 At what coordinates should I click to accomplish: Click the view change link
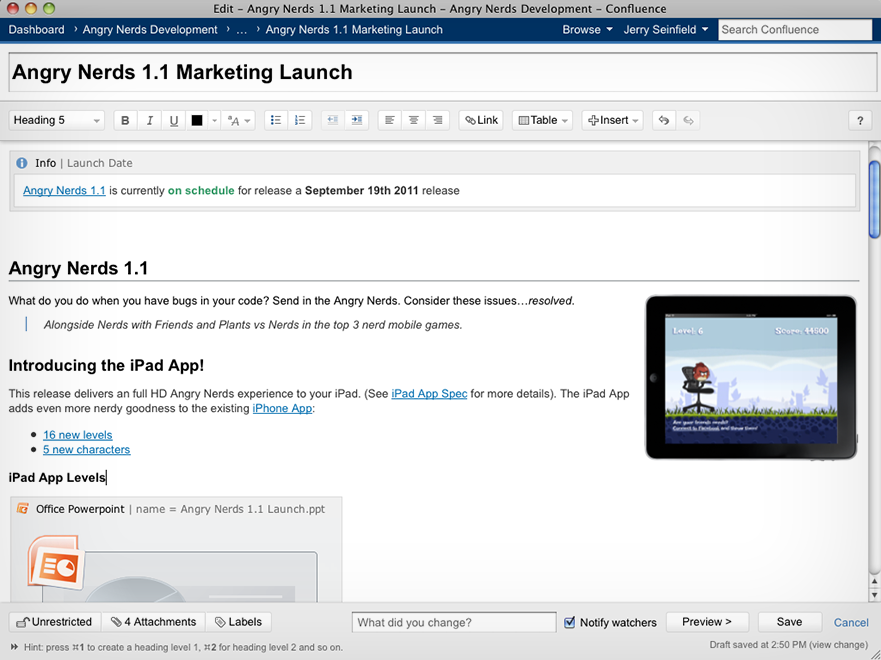(839, 644)
